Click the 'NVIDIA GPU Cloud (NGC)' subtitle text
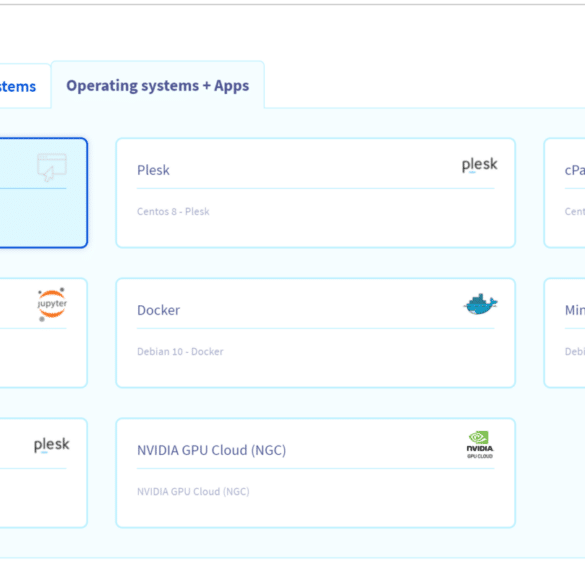 (x=193, y=491)
